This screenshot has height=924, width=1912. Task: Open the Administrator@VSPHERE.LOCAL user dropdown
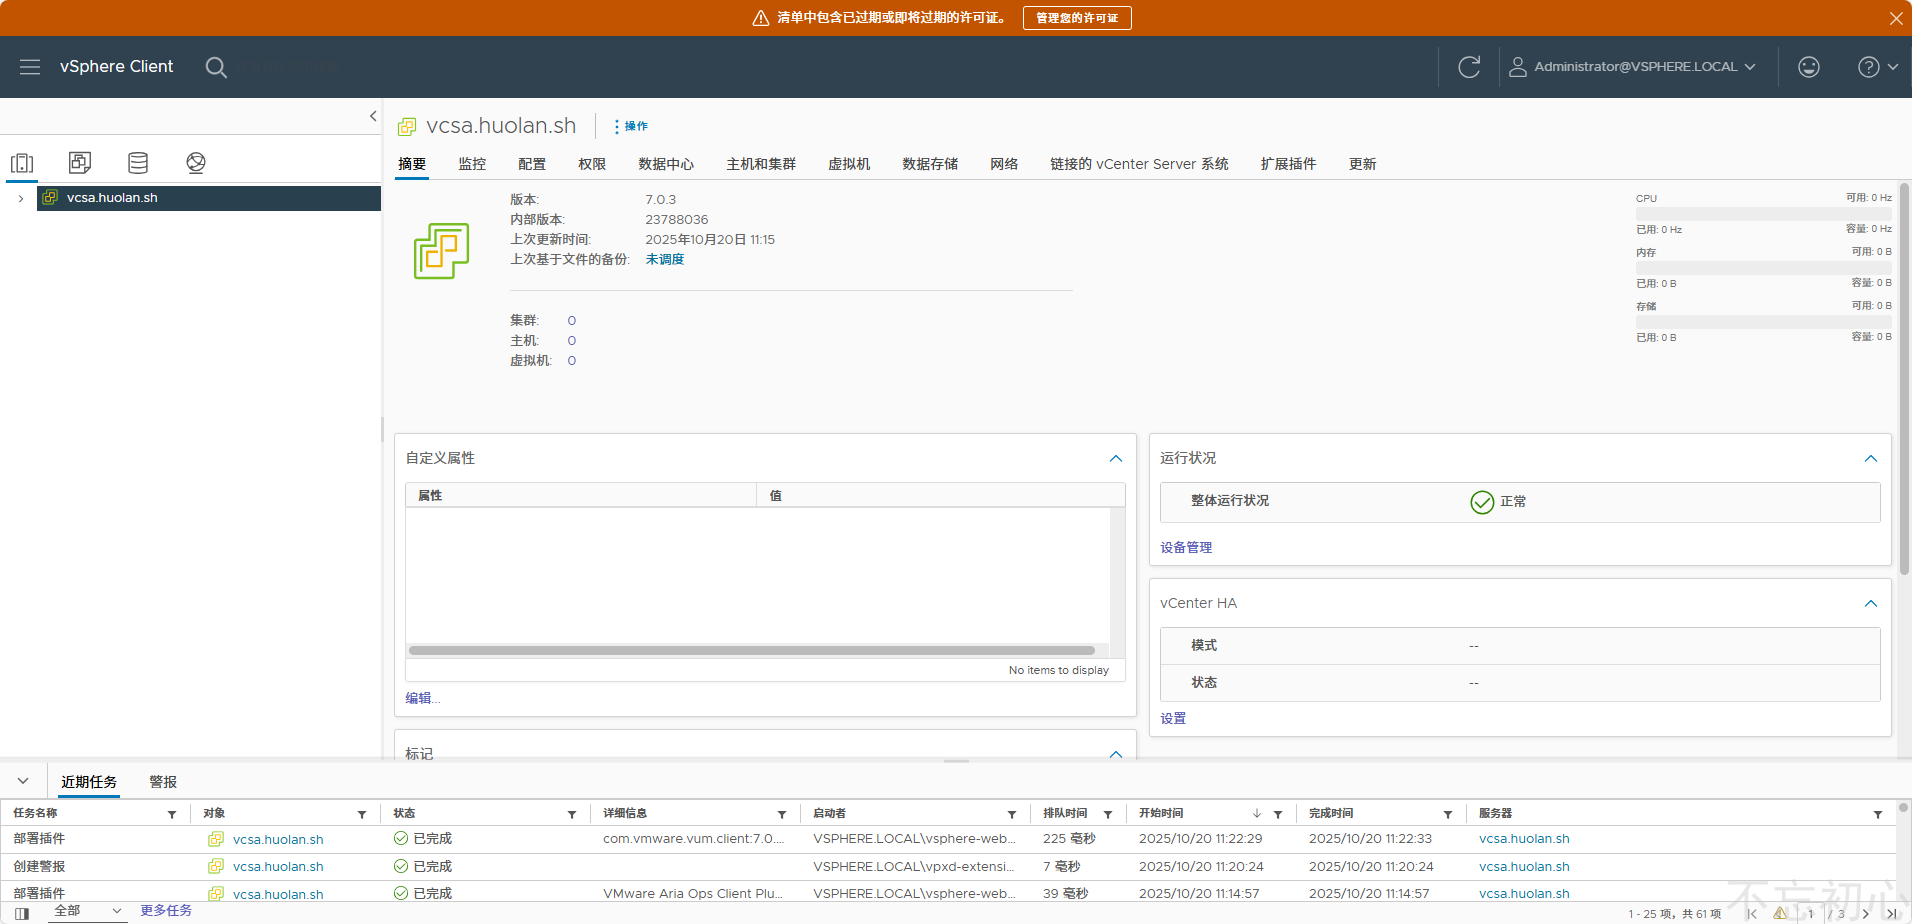pos(1632,67)
